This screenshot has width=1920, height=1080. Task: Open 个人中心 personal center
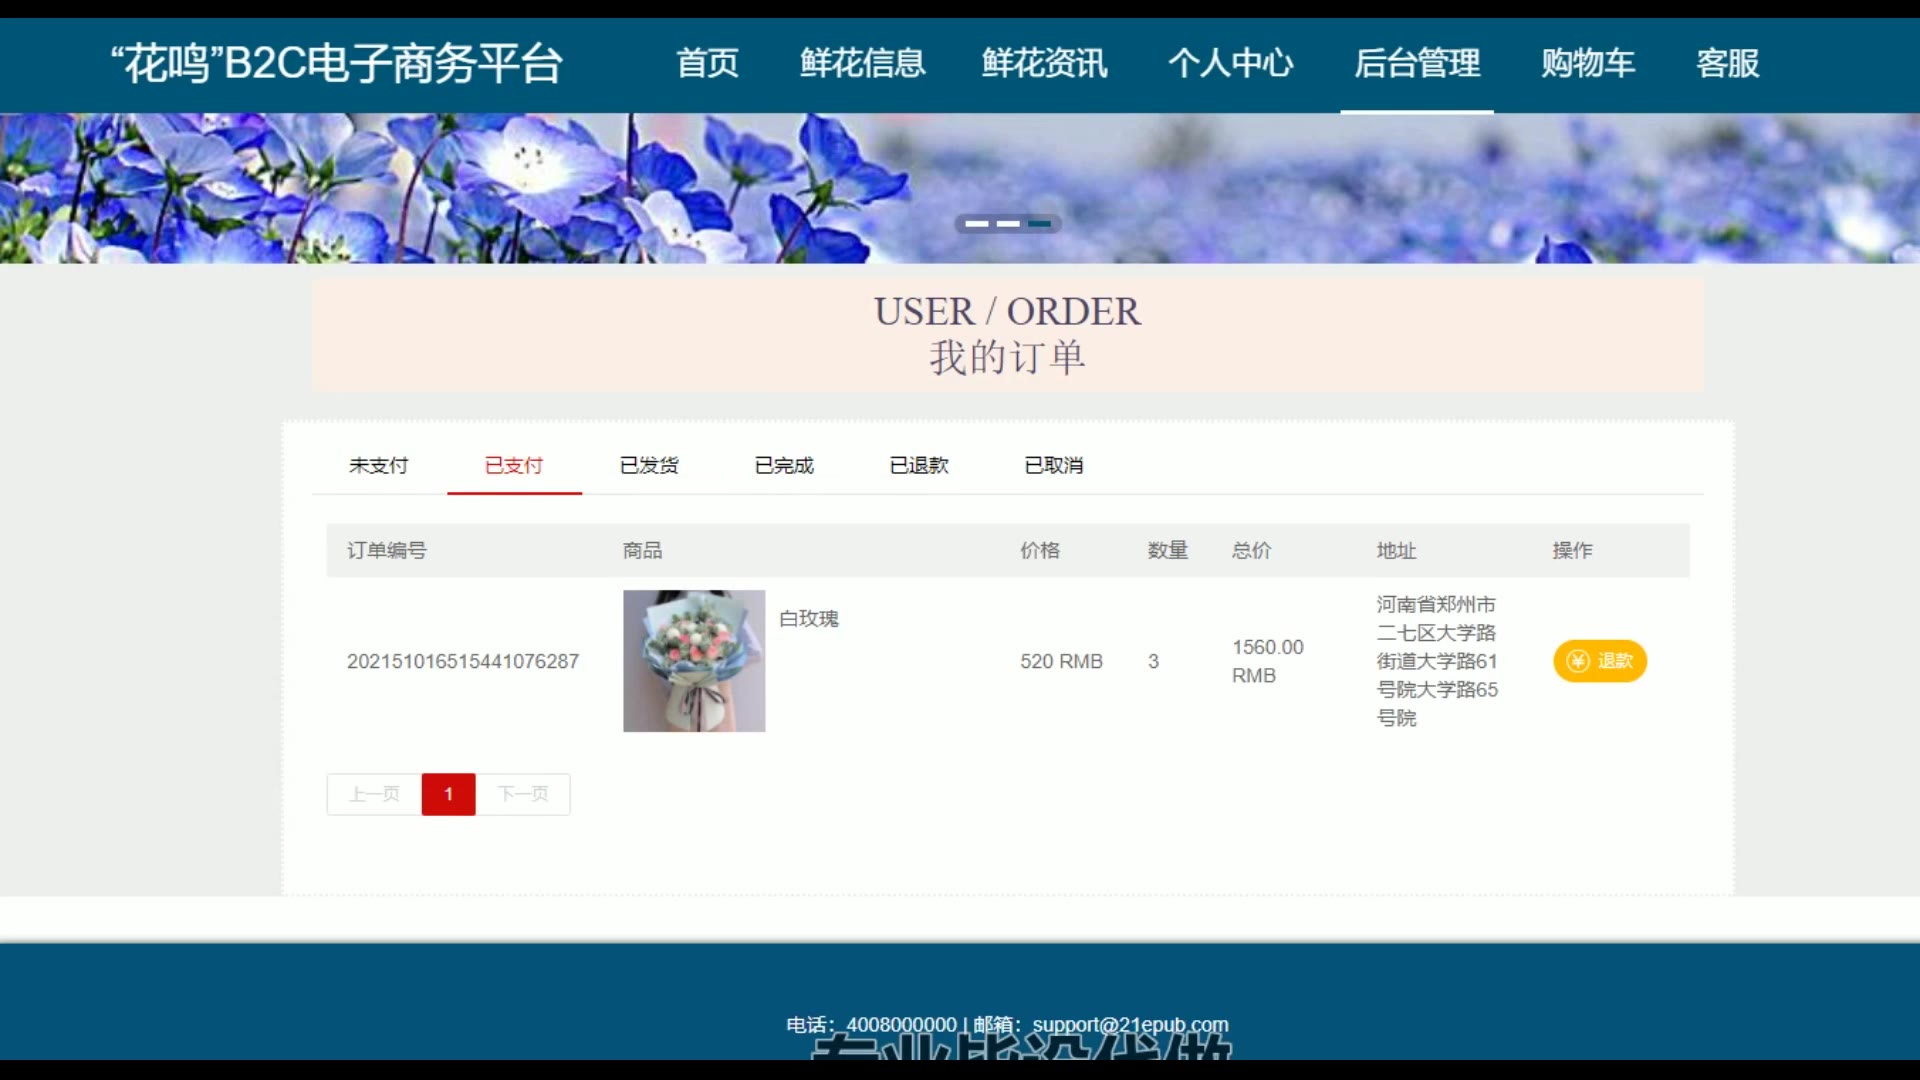(1230, 63)
